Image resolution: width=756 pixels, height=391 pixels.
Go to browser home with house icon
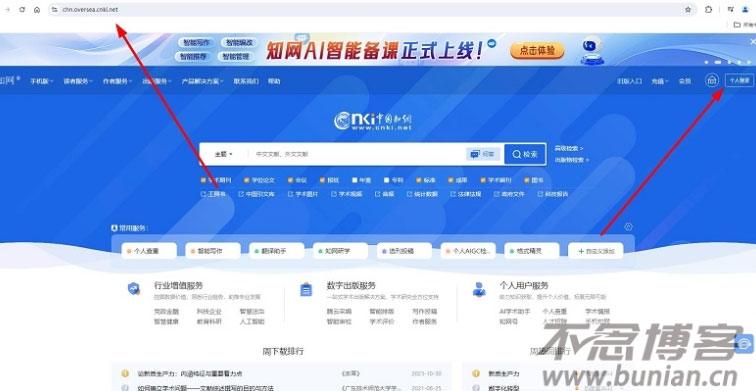[37, 9]
